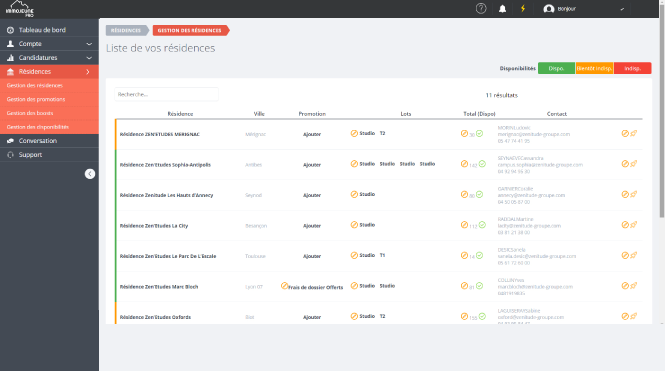Edit residence icon at right of Marc Bloch row
665x371 pixels.
tap(625, 286)
